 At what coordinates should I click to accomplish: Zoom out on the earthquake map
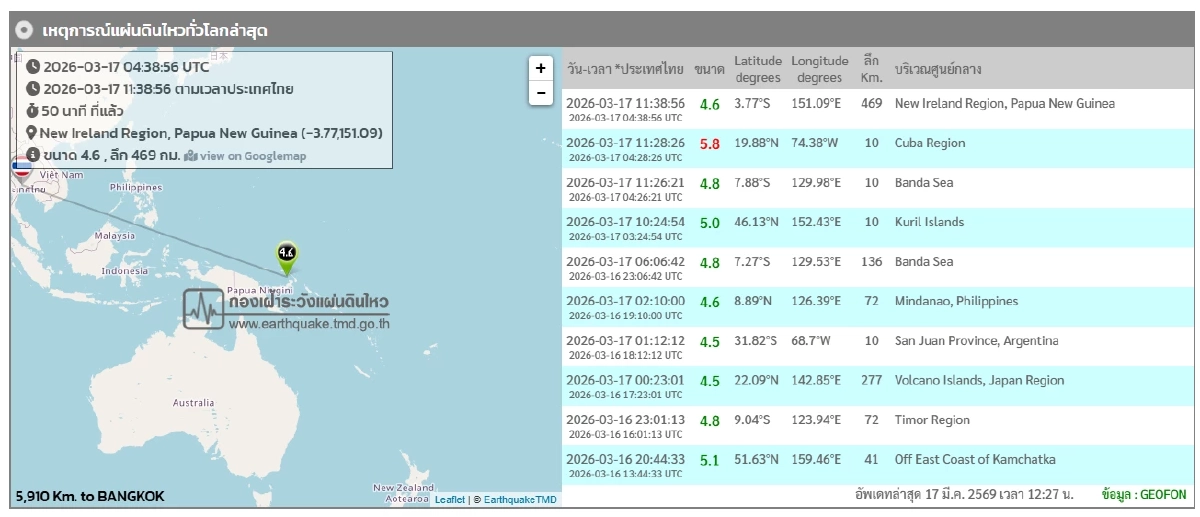[x=540, y=93]
